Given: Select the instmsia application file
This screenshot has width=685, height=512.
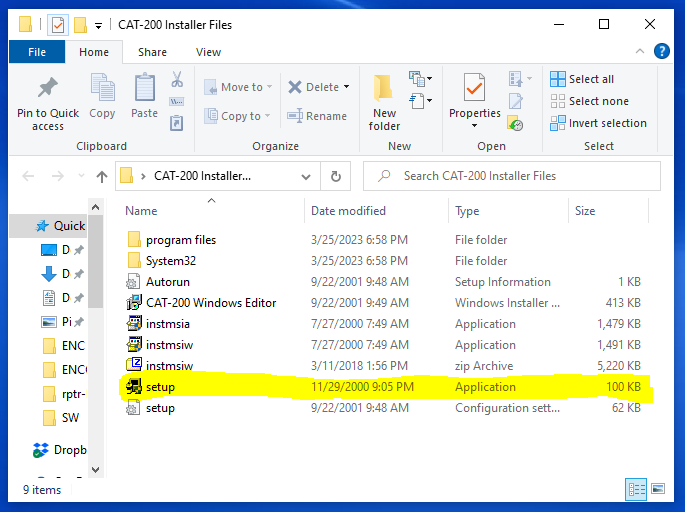Looking at the screenshot, I should pyautogui.click(x=384, y=324).
